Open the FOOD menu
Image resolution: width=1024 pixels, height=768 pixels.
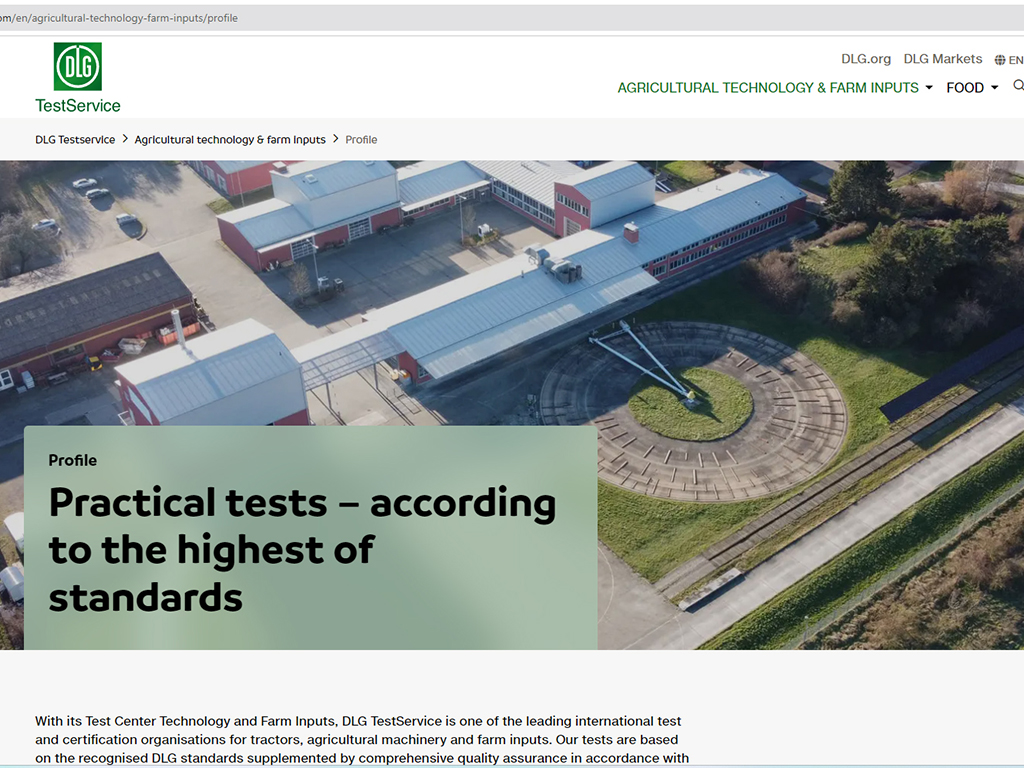(964, 88)
